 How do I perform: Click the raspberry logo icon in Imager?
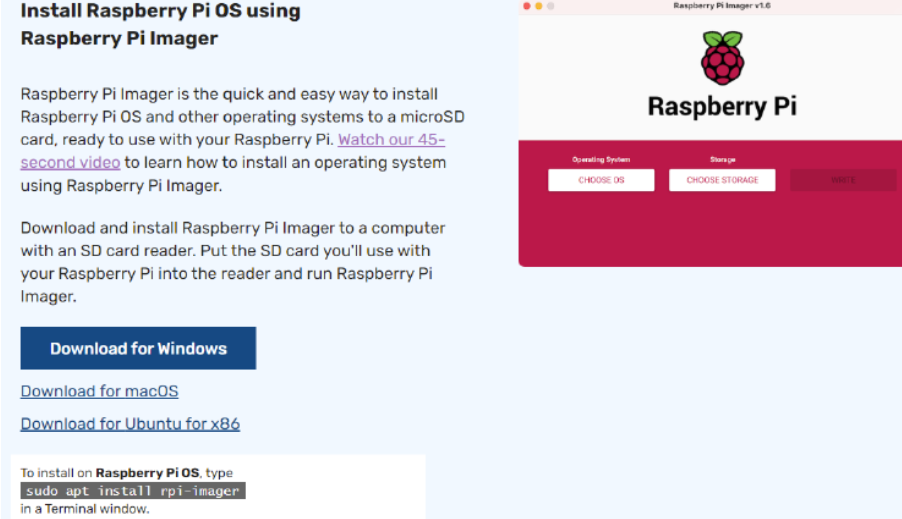[723, 58]
